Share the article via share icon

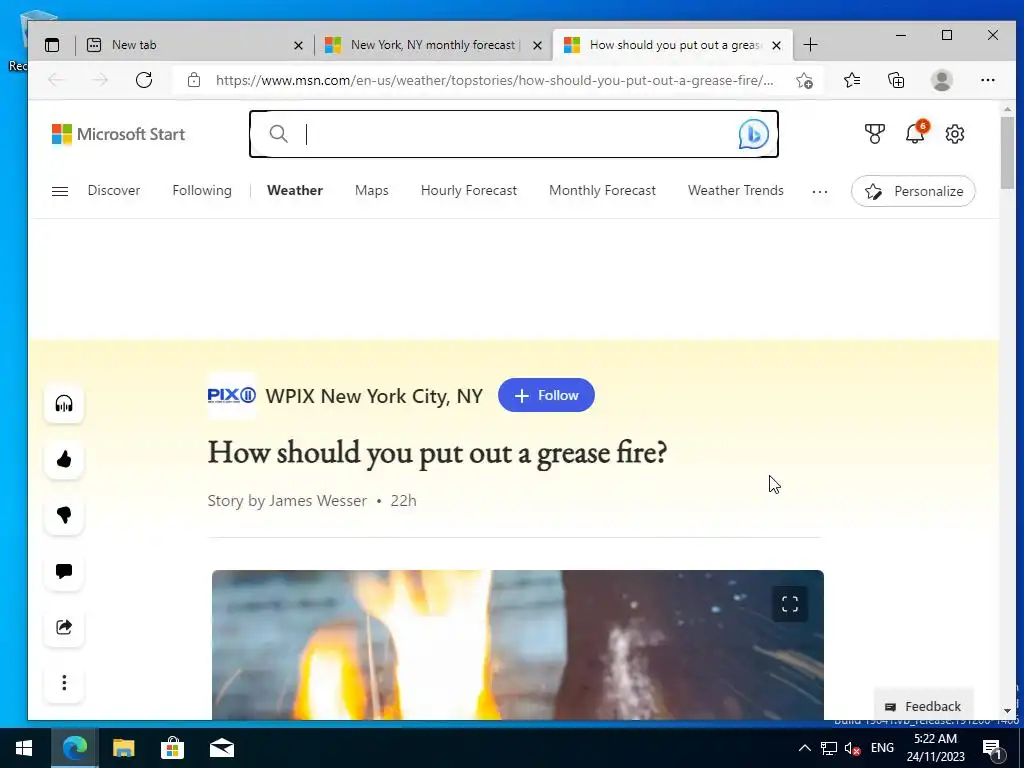(64, 627)
